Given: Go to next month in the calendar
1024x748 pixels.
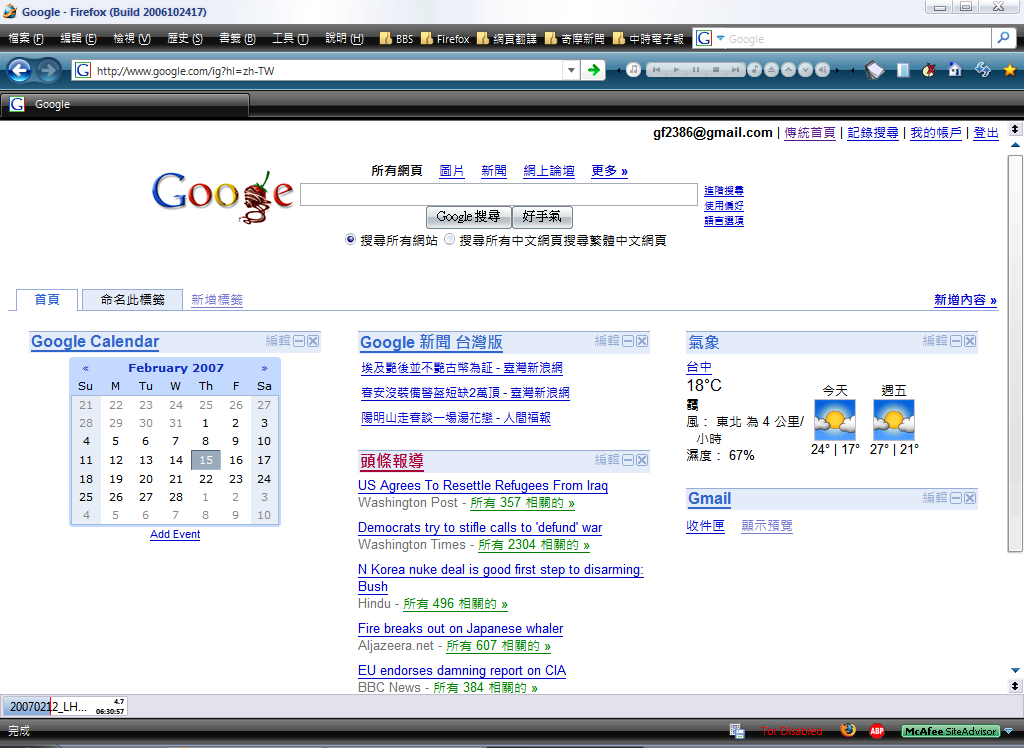Looking at the screenshot, I should click(x=264, y=368).
